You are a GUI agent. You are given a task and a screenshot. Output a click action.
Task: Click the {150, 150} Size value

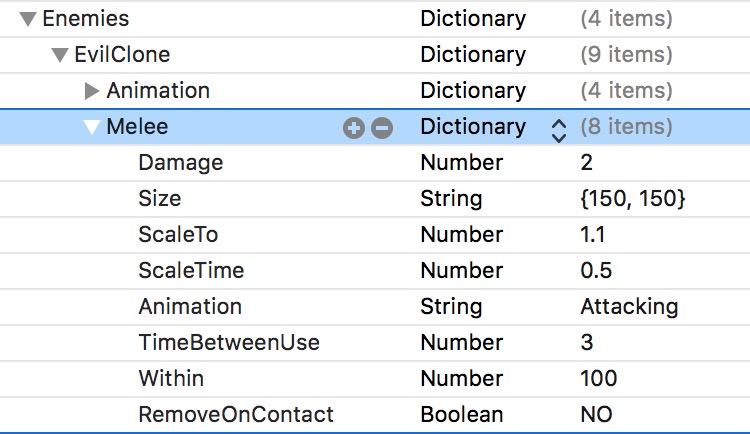pos(633,199)
